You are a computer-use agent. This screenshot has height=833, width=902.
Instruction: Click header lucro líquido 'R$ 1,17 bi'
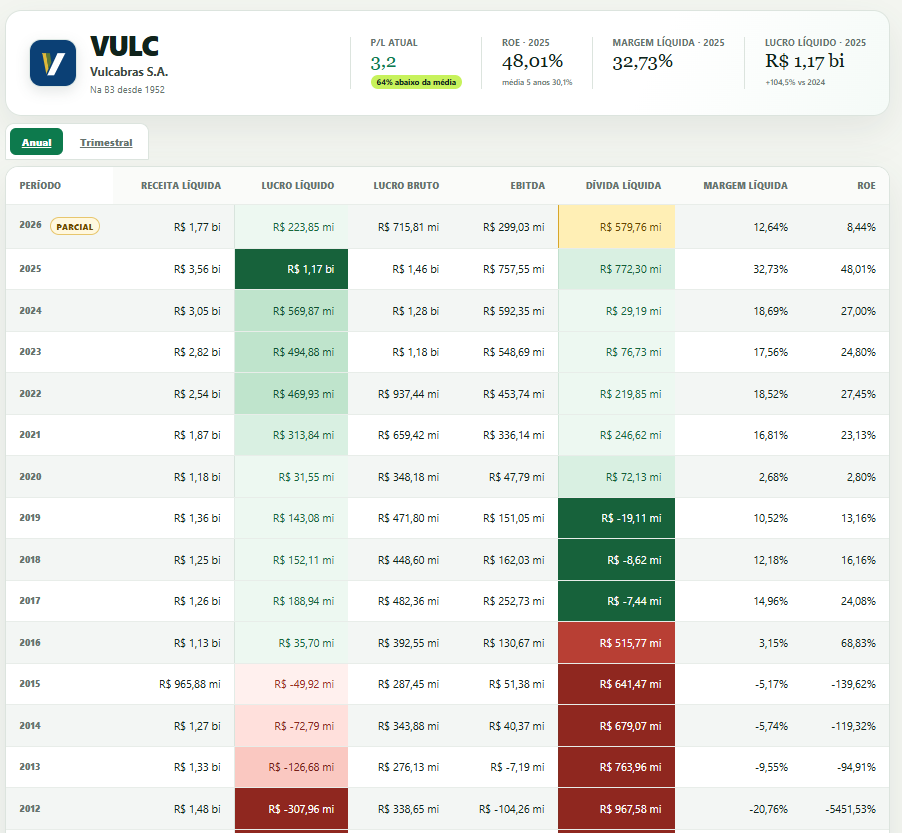pos(804,61)
